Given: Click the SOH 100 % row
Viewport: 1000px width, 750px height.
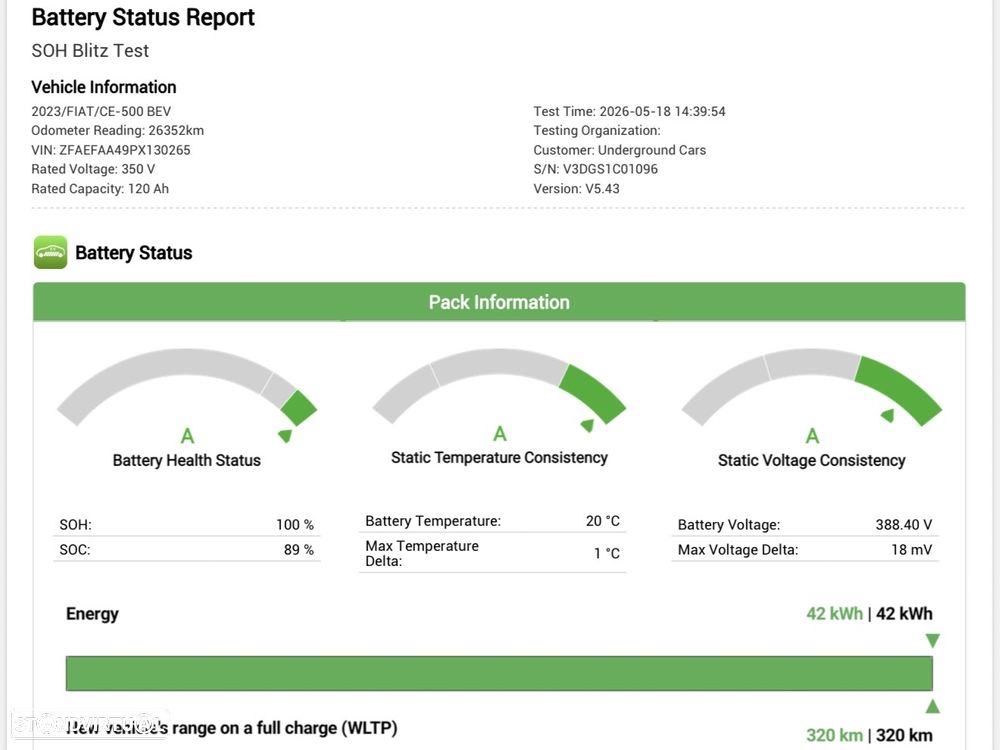Looking at the screenshot, I should [187, 525].
